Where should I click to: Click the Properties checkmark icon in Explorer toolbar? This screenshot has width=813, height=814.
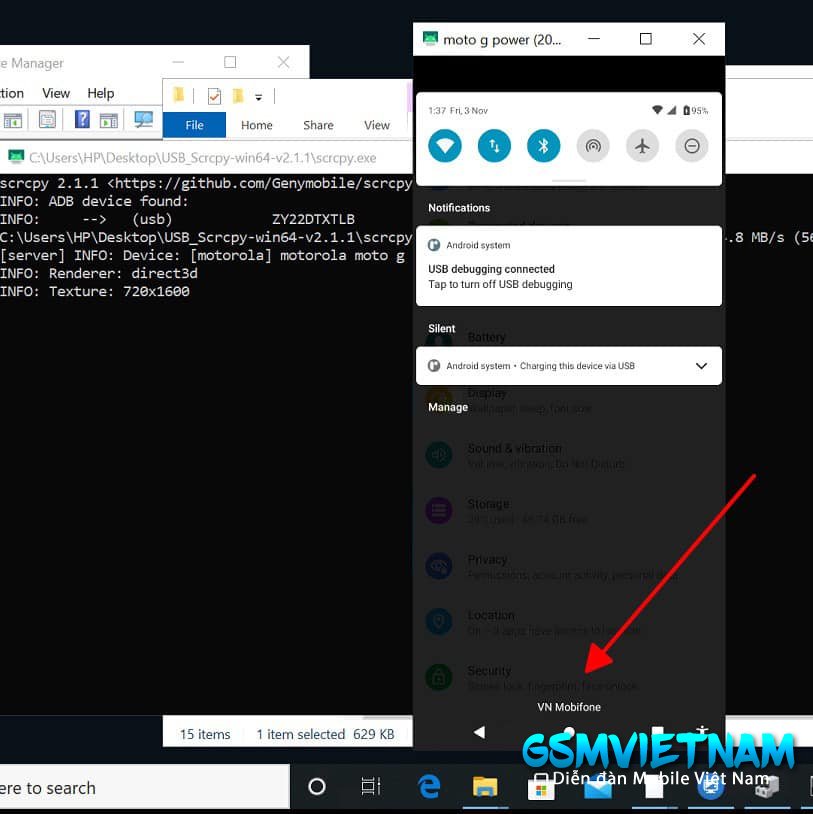[x=214, y=96]
